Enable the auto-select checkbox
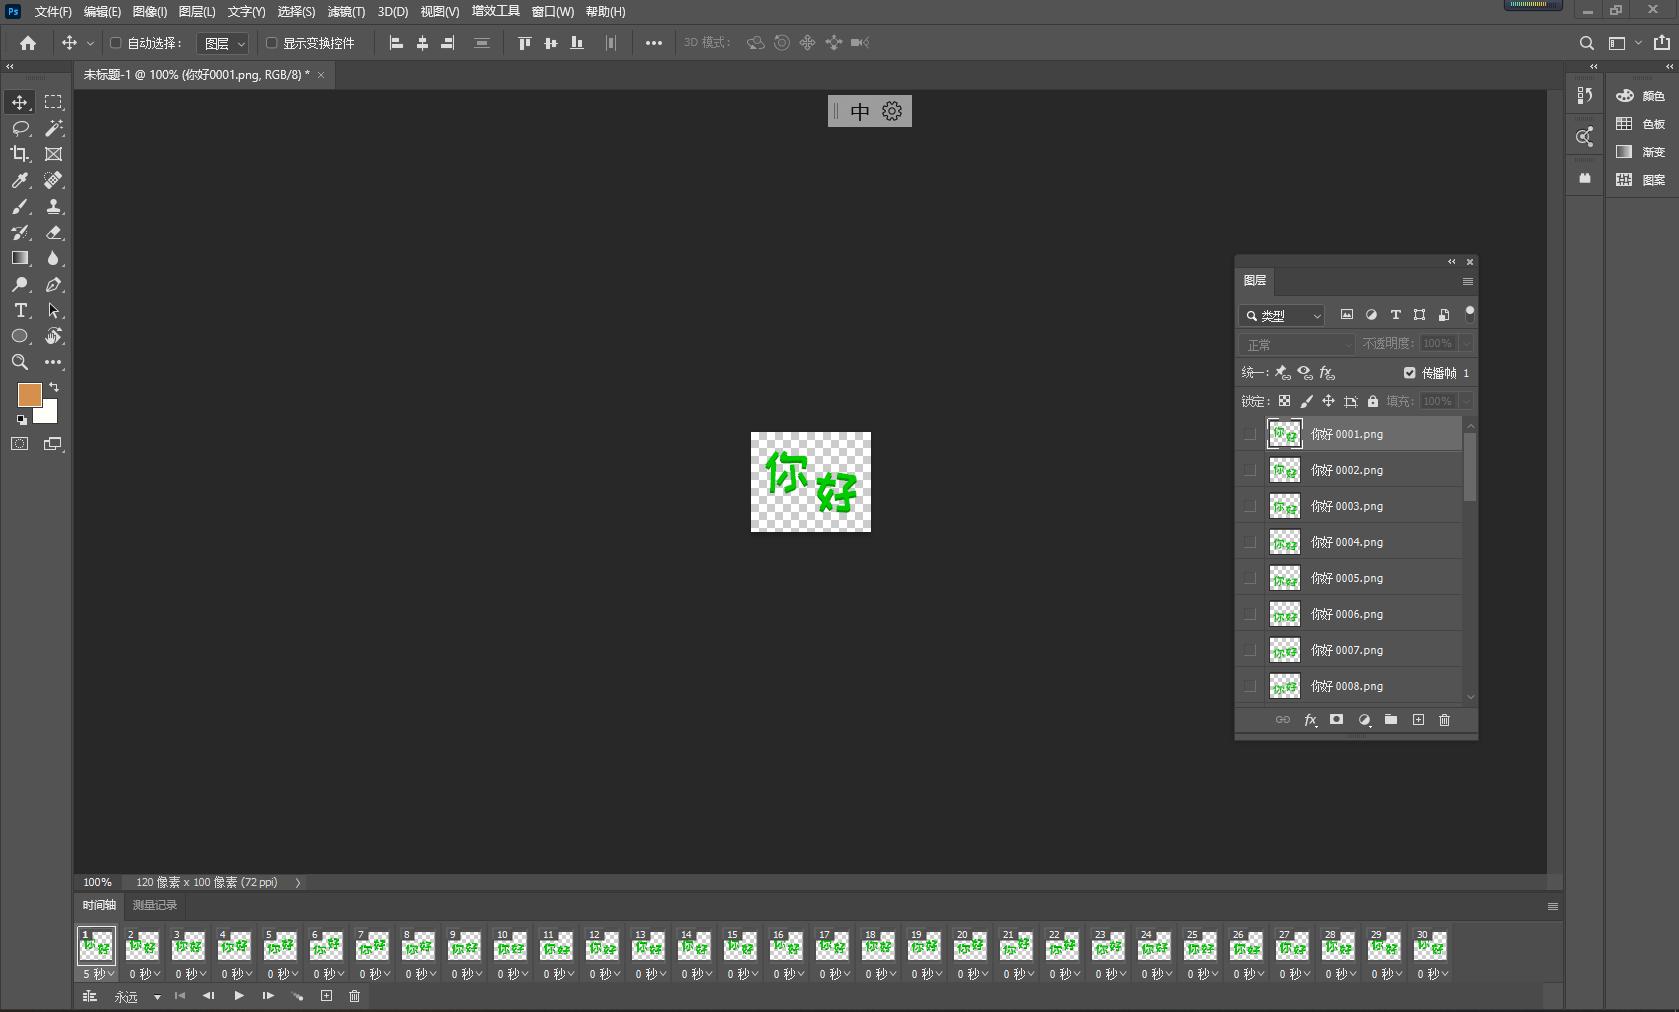 point(116,43)
